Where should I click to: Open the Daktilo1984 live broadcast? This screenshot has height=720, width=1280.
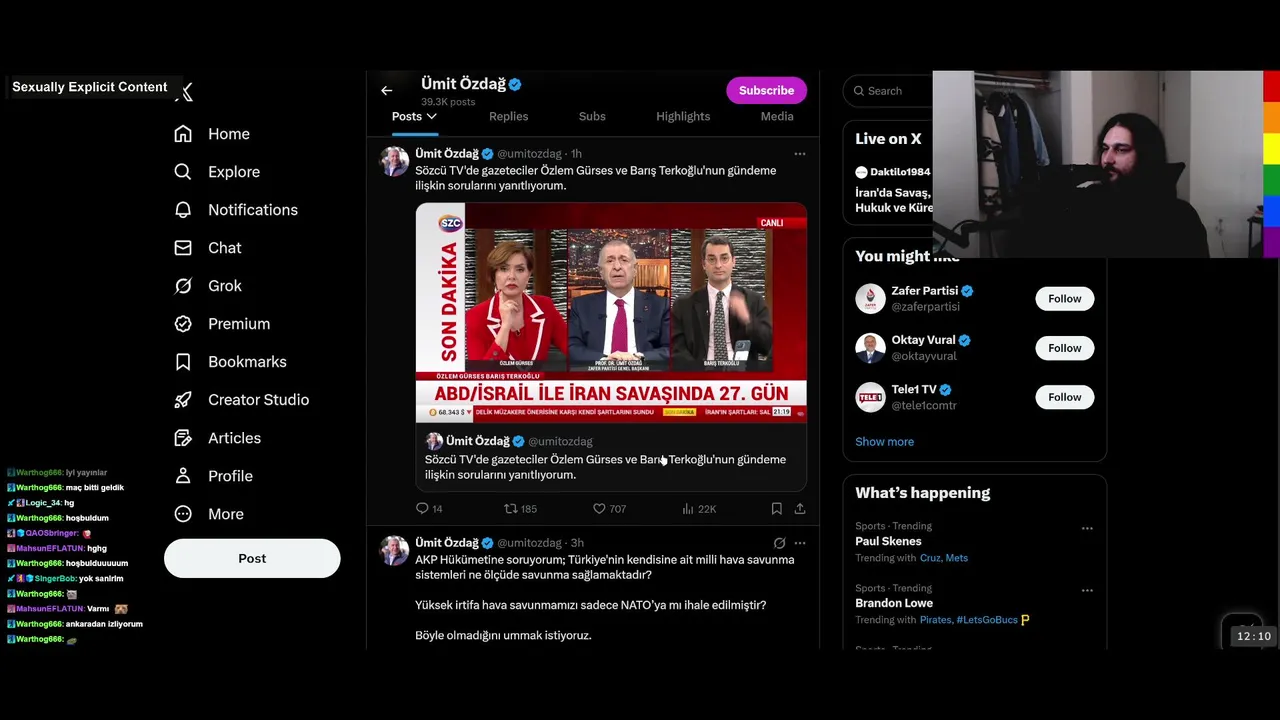893,190
